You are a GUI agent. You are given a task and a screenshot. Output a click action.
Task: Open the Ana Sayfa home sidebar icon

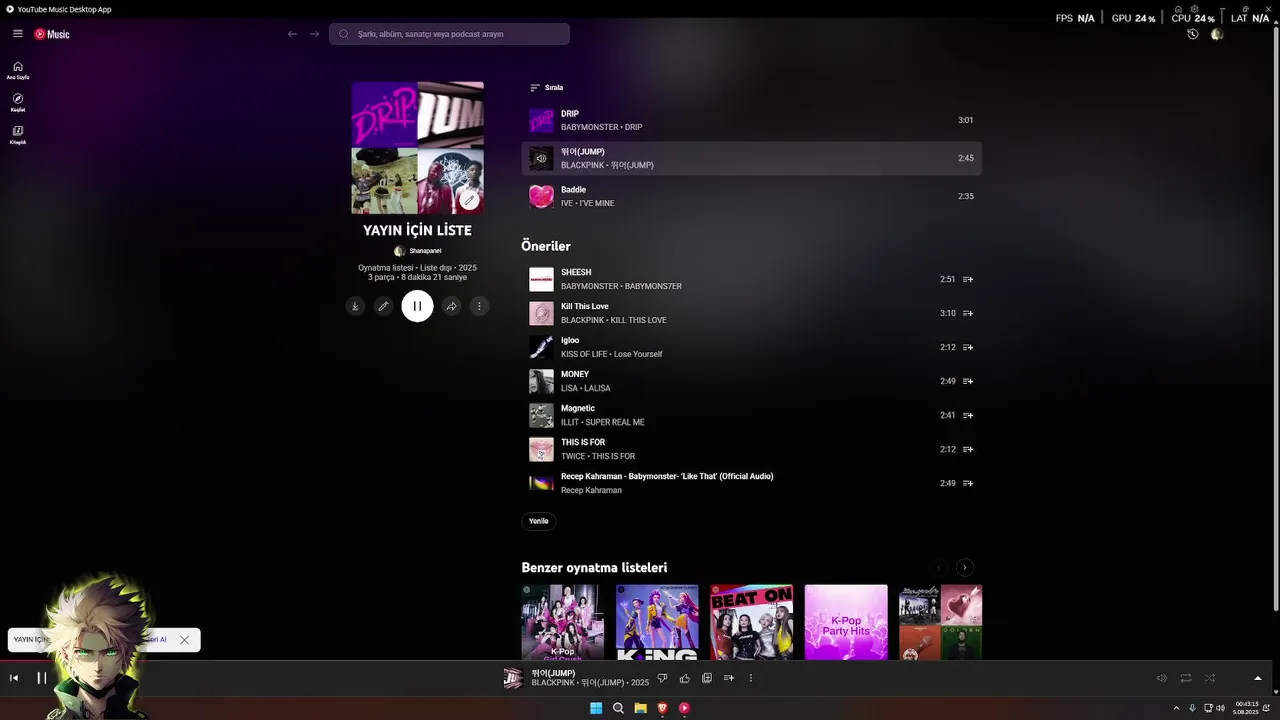[18, 70]
